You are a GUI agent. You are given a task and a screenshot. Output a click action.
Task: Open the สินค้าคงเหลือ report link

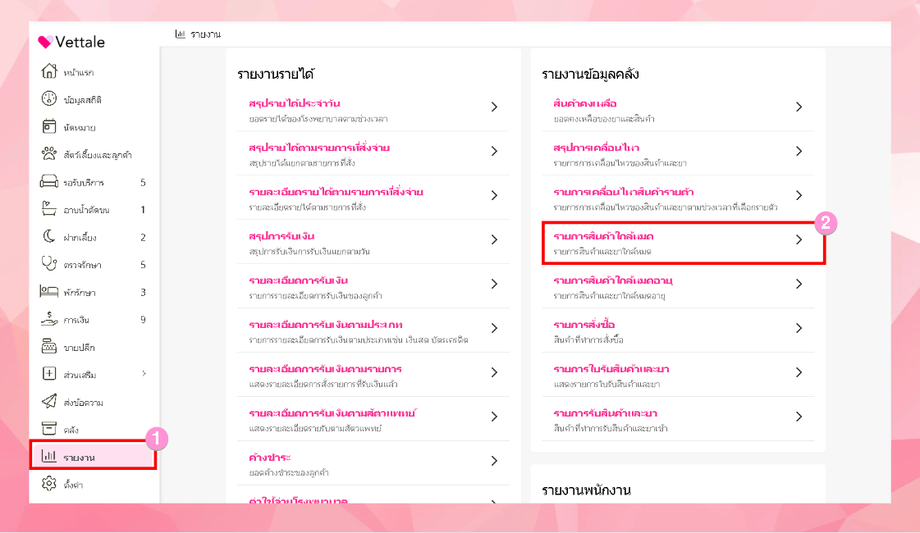585,104
